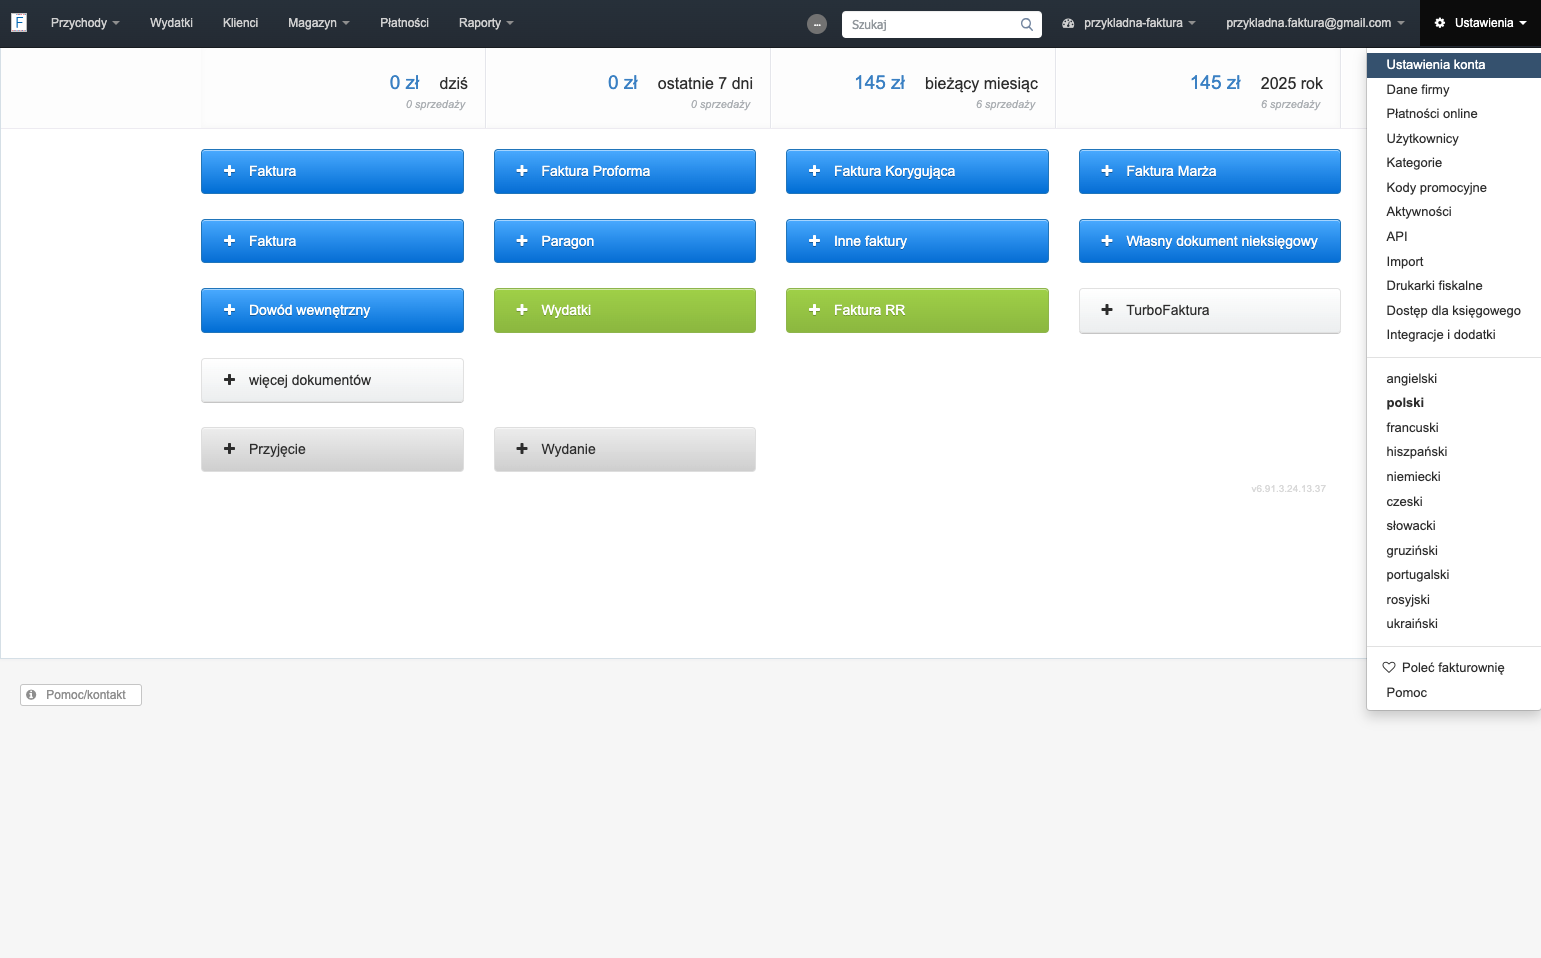Open Kody promocyjne settings entry
The width and height of the screenshot is (1541, 958).
point(1454,188)
